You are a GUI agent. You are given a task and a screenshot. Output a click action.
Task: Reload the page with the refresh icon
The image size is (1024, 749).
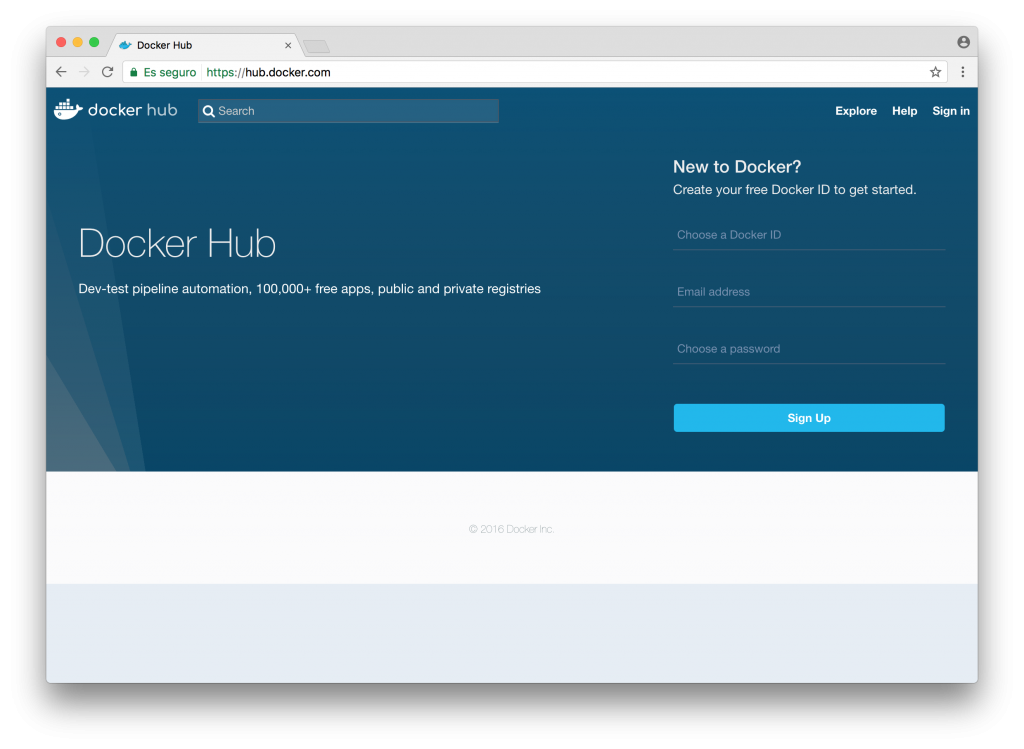(x=108, y=72)
